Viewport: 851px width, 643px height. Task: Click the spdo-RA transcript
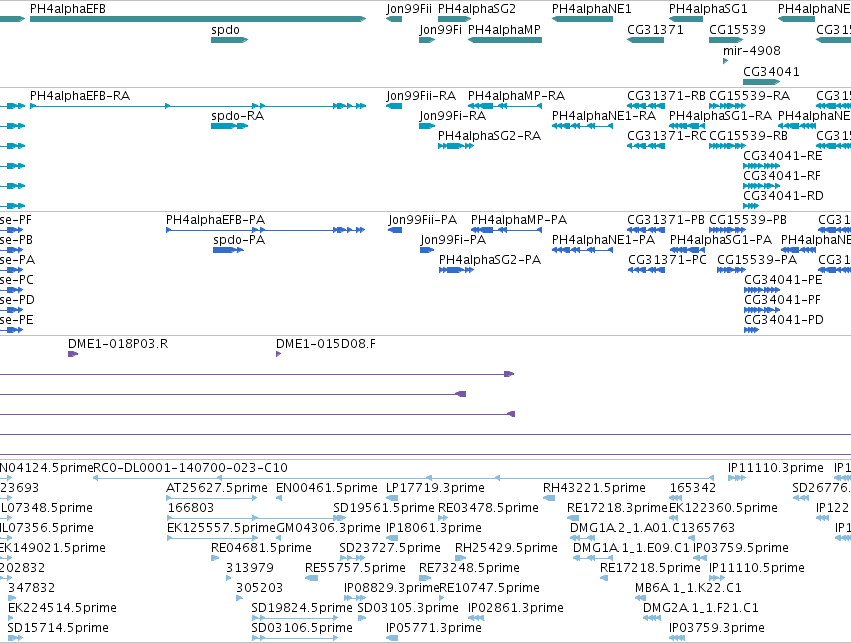(x=230, y=126)
